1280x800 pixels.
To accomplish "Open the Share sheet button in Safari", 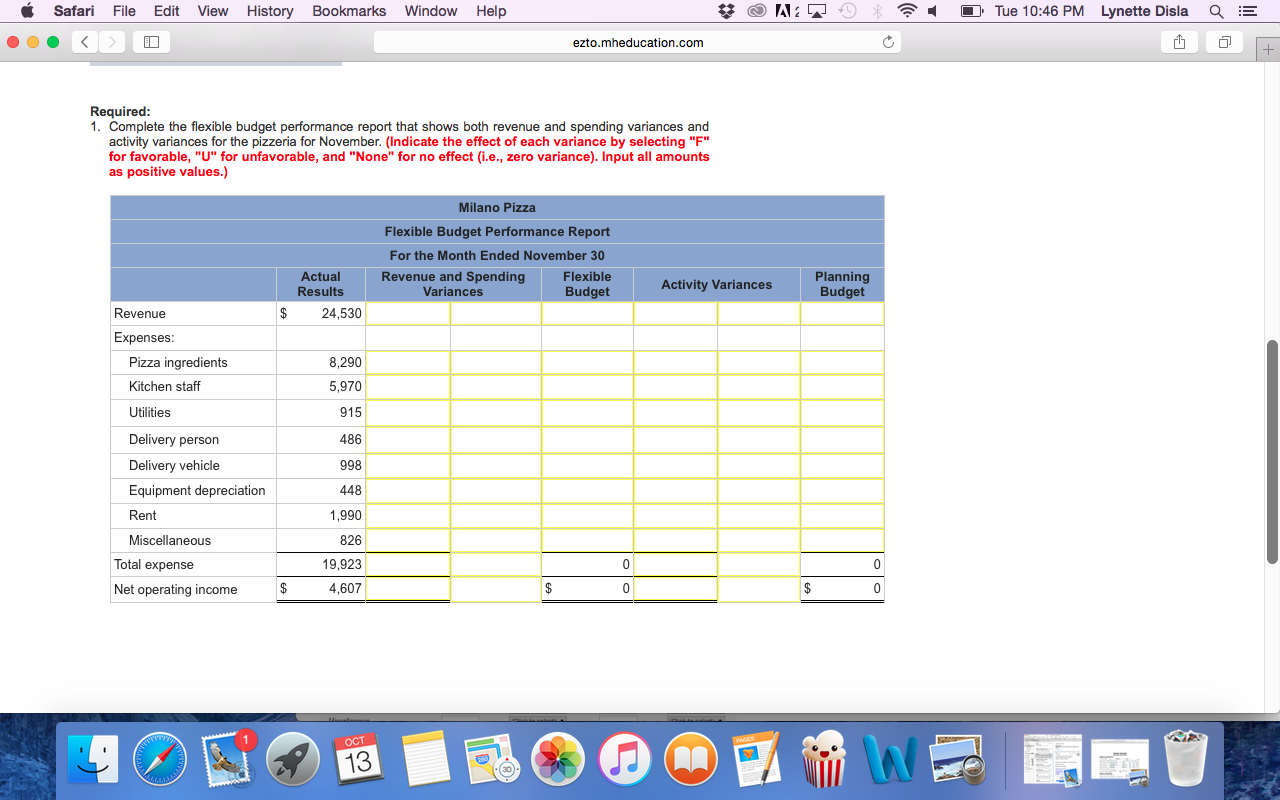I will (1179, 43).
